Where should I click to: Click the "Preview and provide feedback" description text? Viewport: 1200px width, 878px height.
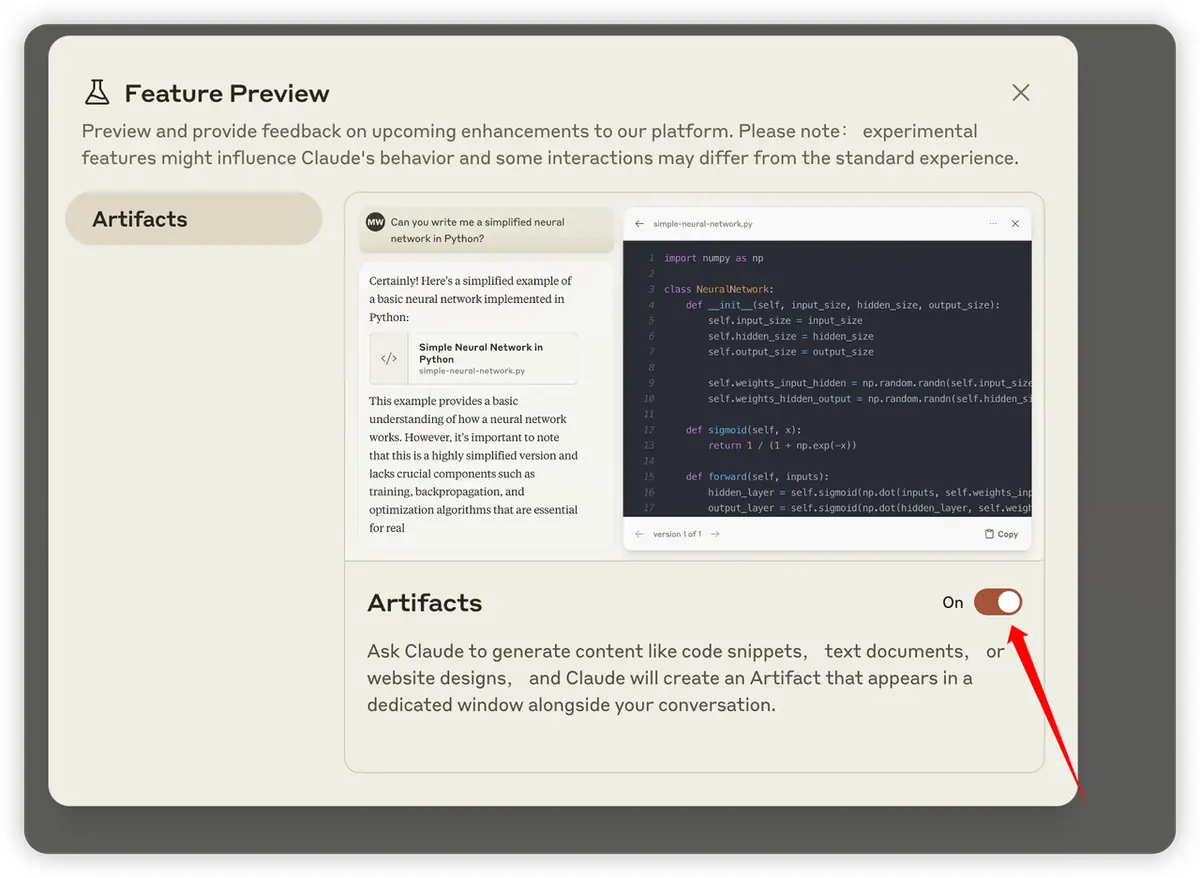click(x=550, y=144)
